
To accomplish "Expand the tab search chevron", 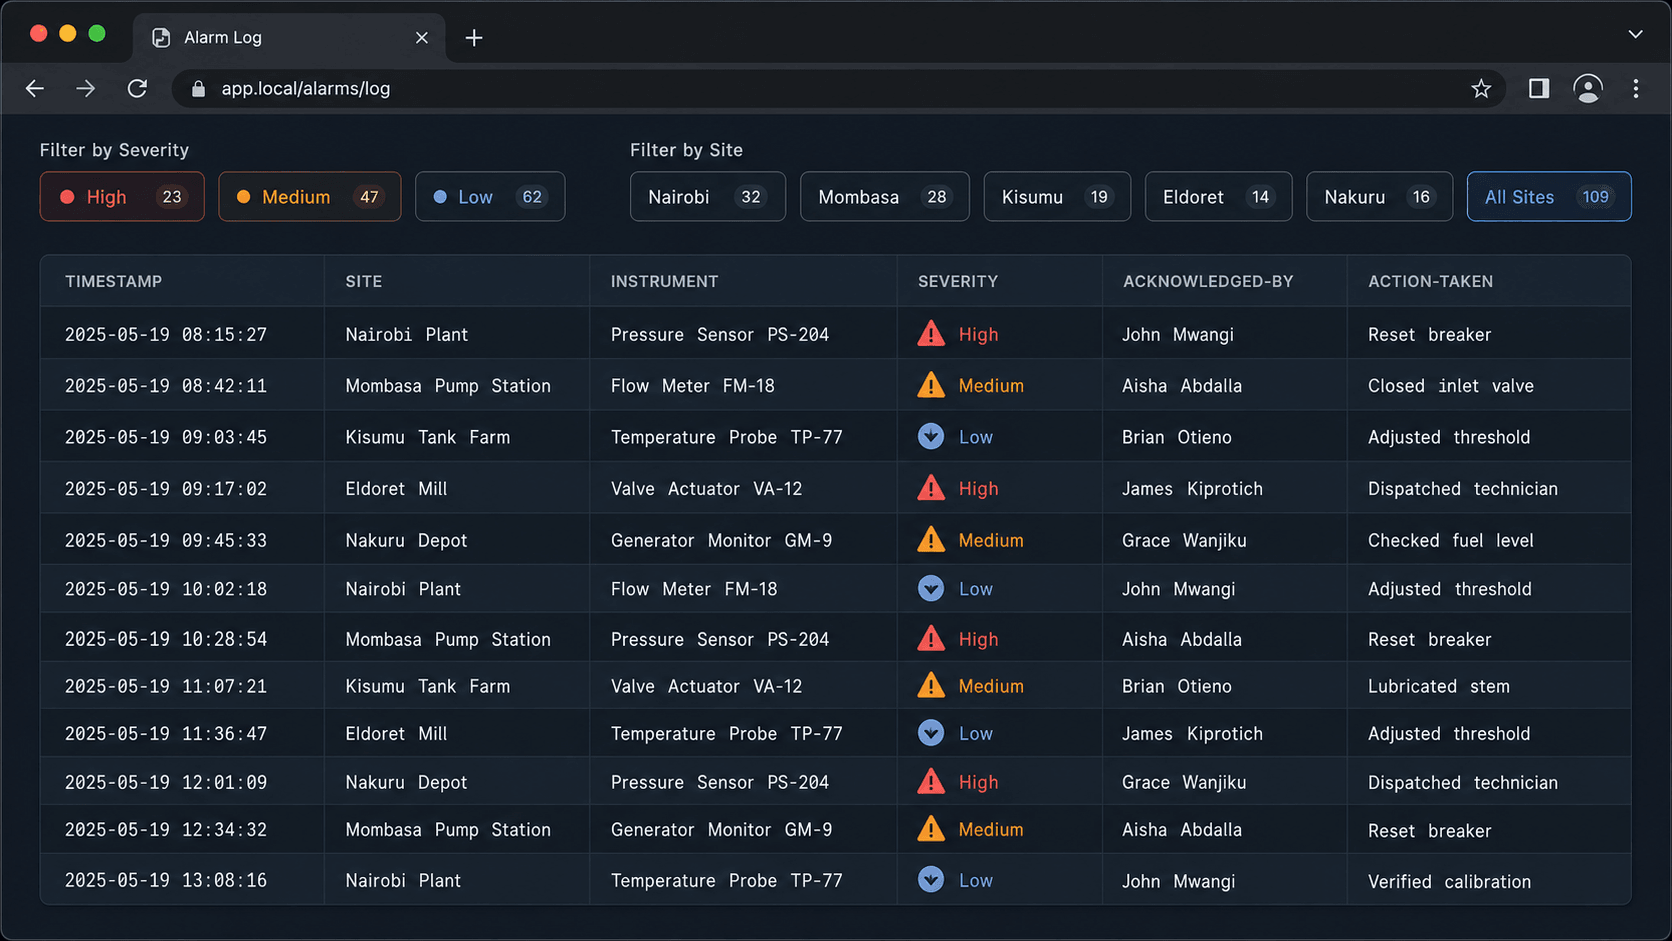I will (x=1635, y=34).
